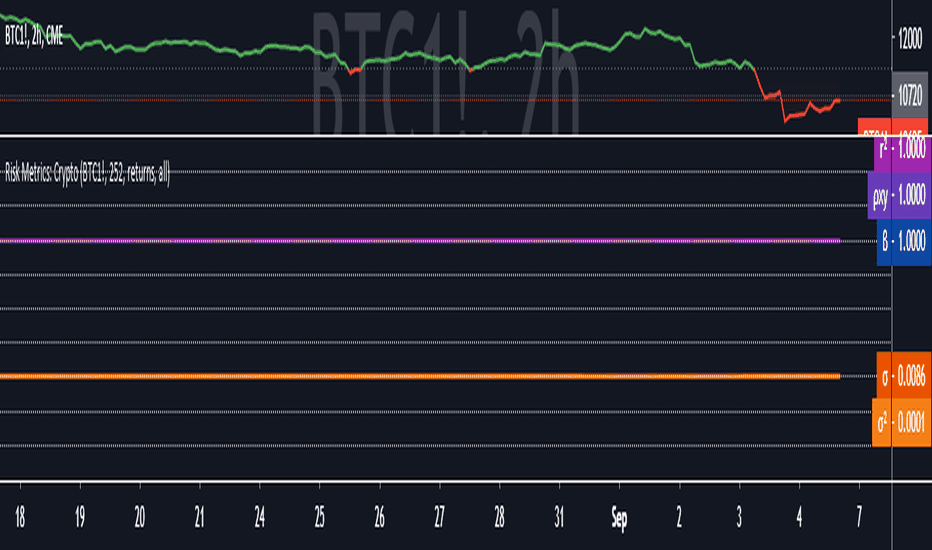Click the 7 date on time axis
The width and height of the screenshot is (932, 550).
point(859,518)
